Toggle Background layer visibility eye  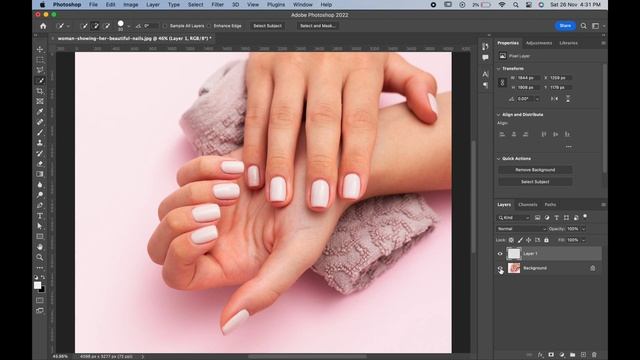pos(500,268)
